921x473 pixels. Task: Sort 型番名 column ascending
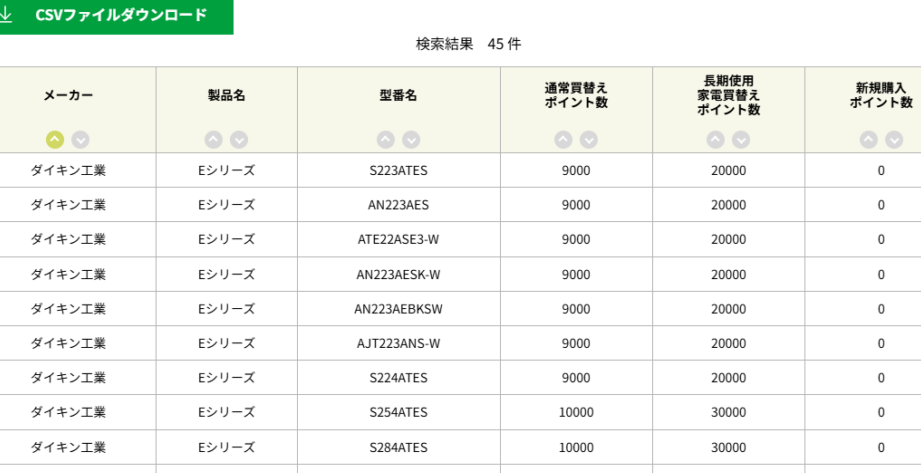click(x=386, y=140)
